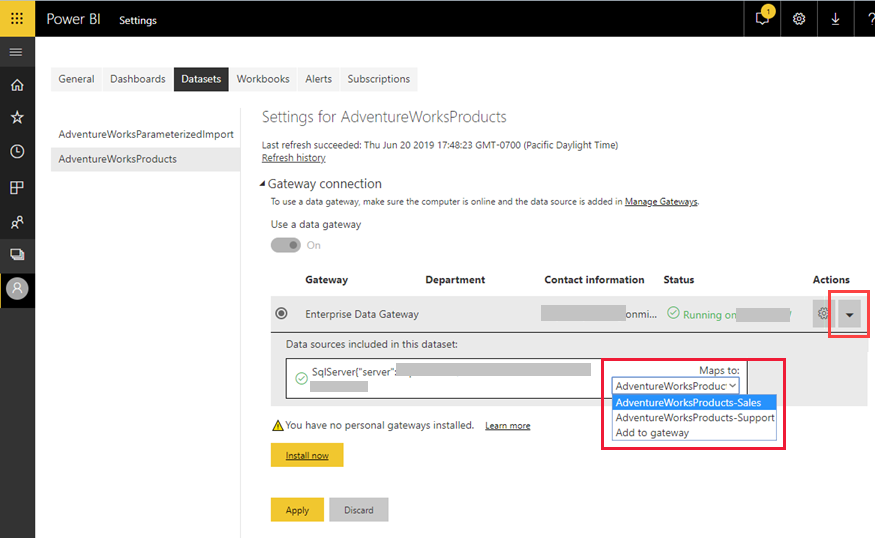Open Favorites star icon in sidebar
875x538 pixels.
point(17,117)
